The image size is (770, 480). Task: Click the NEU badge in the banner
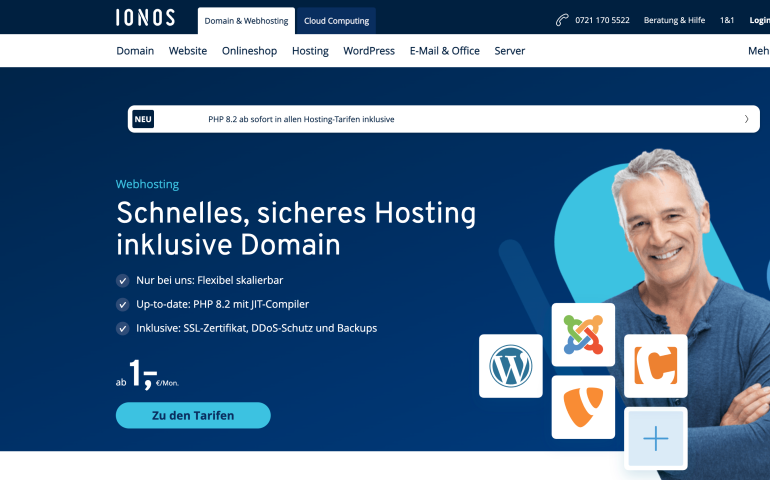coord(143,119)
